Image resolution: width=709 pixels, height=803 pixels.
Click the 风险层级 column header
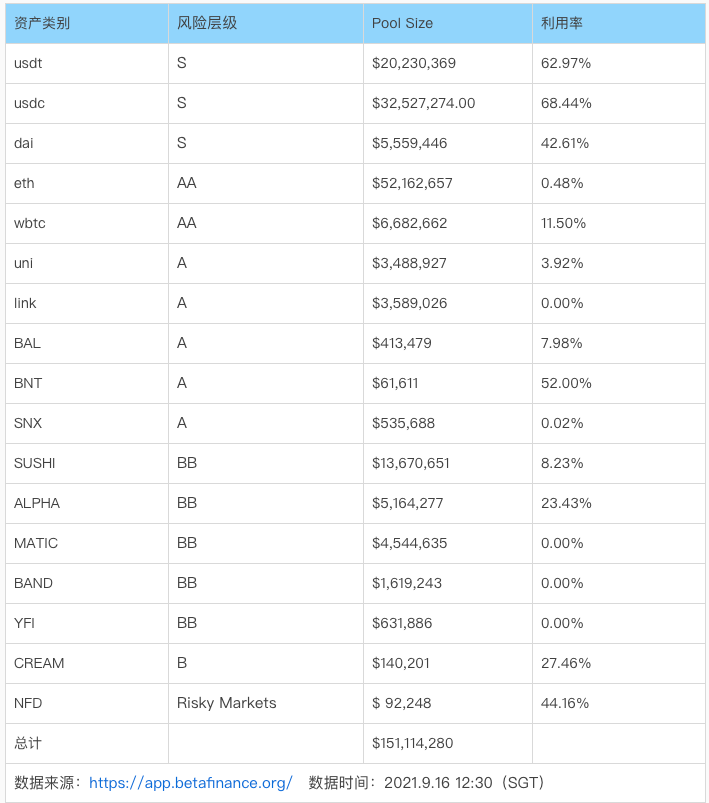(x=207, y=23)
